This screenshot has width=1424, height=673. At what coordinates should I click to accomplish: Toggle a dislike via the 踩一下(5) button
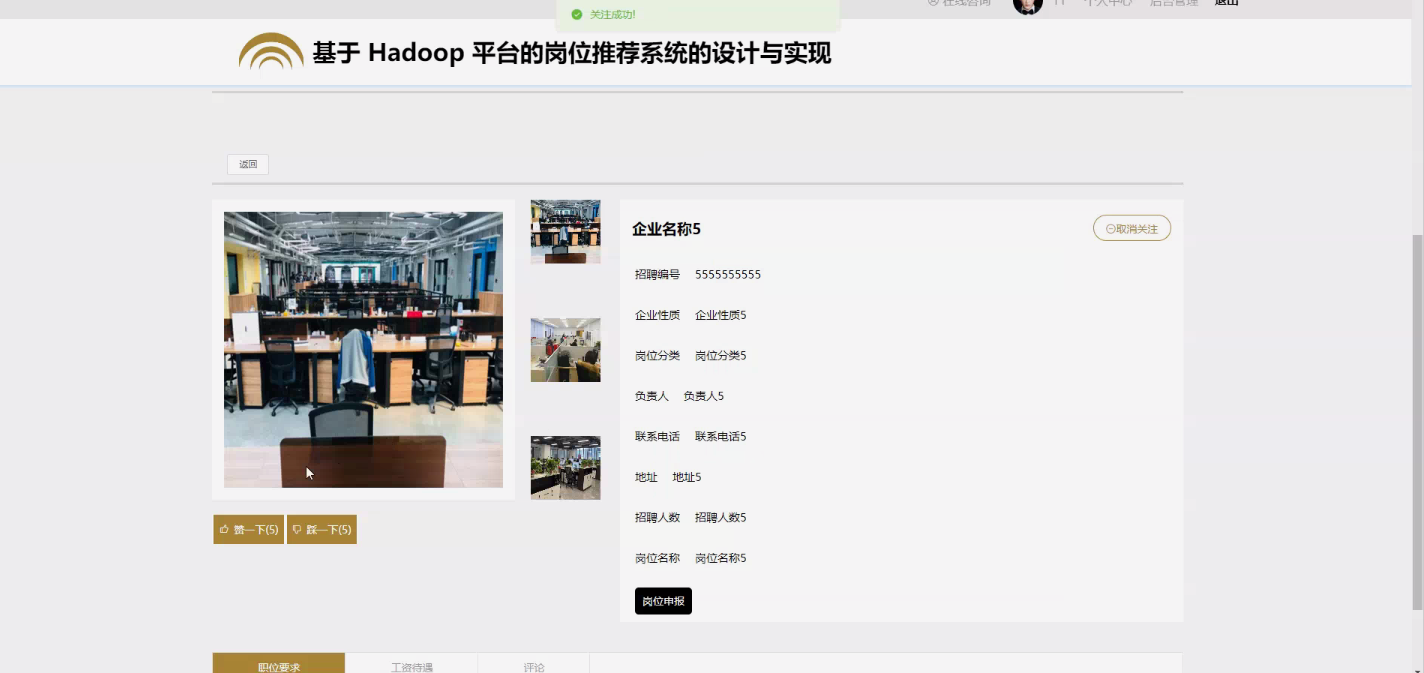point(322,529)
